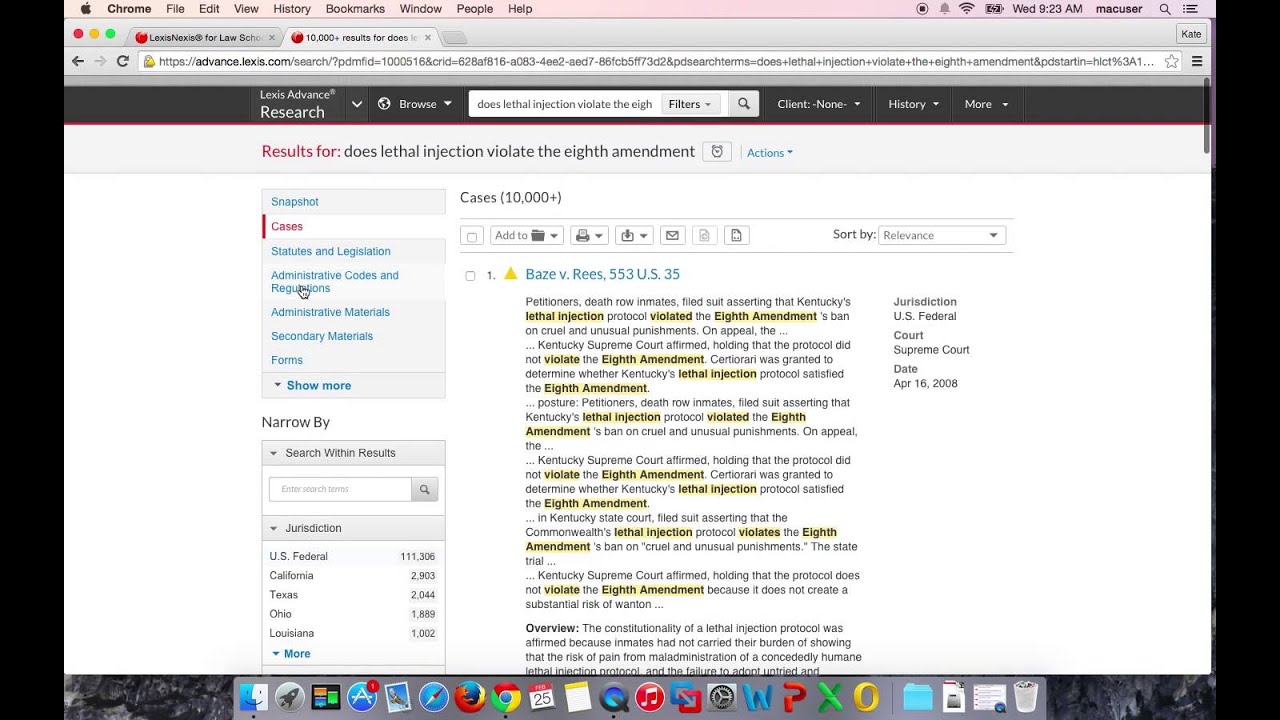Open Administrative Materials category
1280x720 pixels.
pyautogui.click(x=330, y=312)
